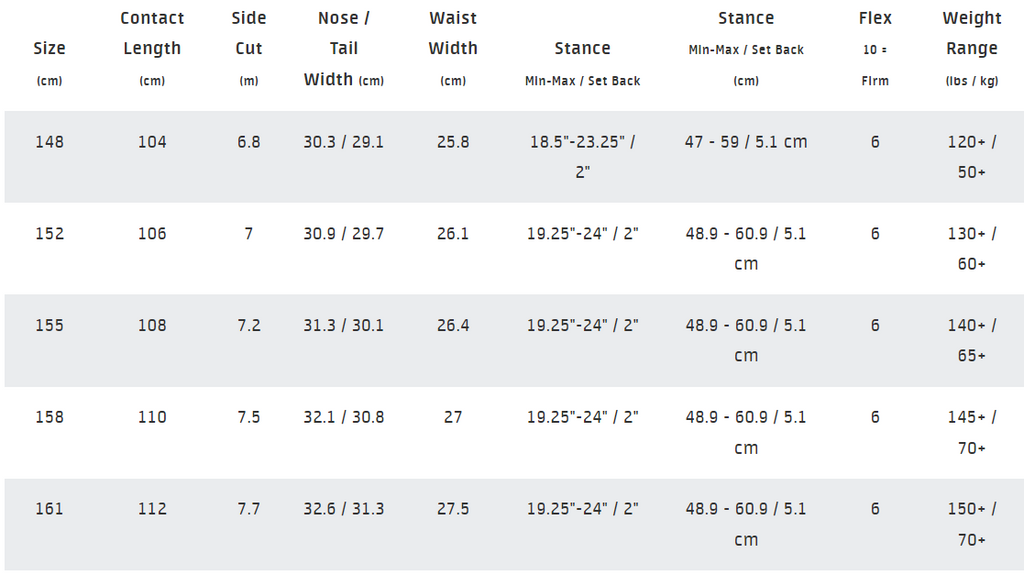The width and height of the screenshot is (1024, 575).
Task: Click the Side Cut column header
Action: [x=249, y=48]
